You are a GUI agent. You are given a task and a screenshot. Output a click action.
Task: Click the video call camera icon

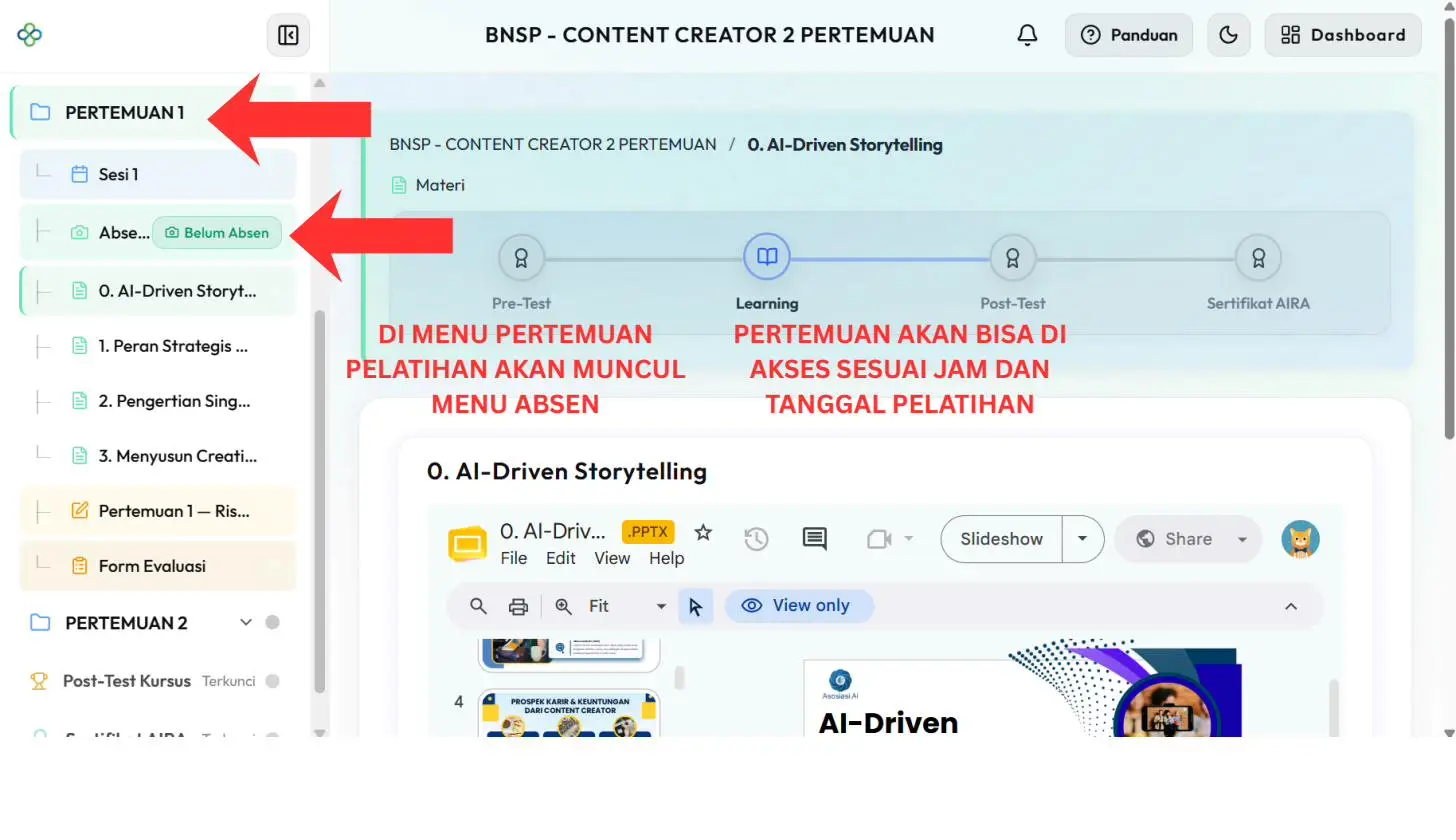pos(878,539)
